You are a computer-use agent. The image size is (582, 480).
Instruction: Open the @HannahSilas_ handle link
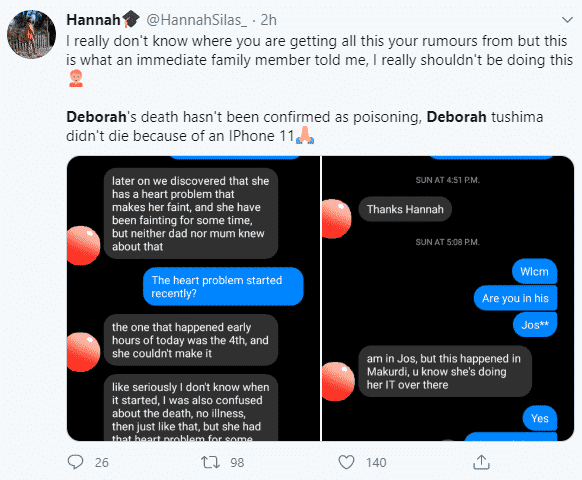196,20
